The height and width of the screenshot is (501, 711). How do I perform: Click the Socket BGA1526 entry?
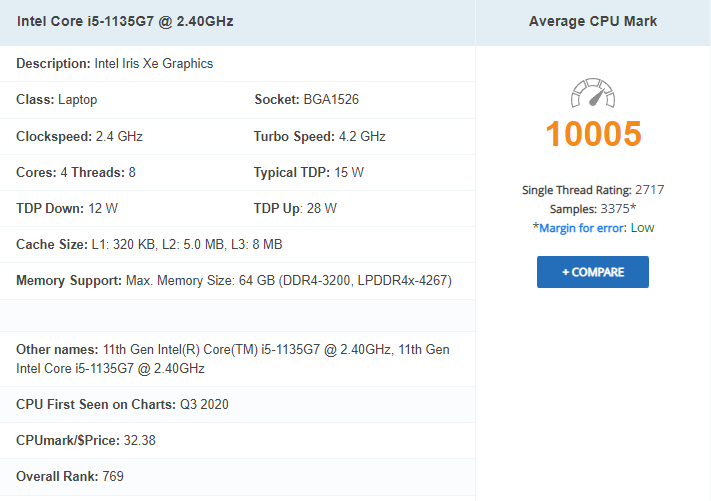tap(307, 99)
